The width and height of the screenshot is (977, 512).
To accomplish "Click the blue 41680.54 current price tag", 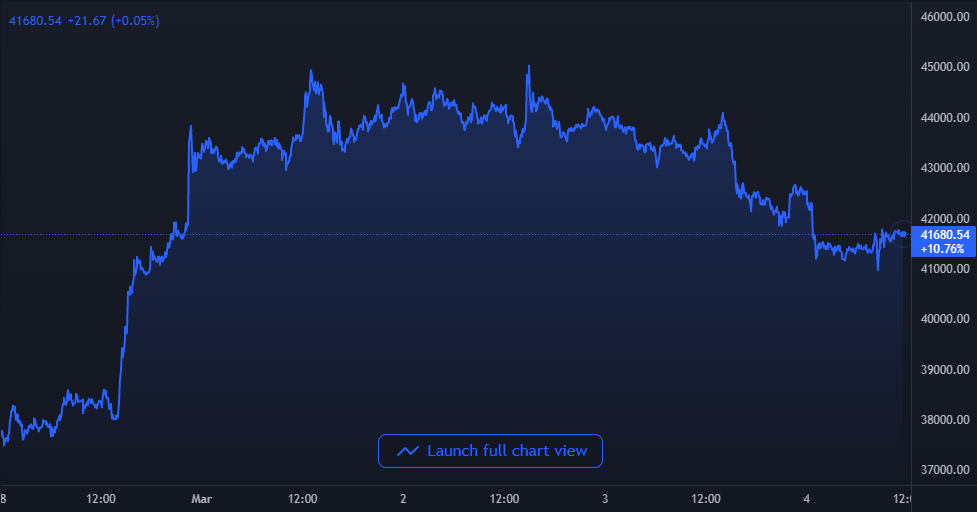I will click(943, 235).
